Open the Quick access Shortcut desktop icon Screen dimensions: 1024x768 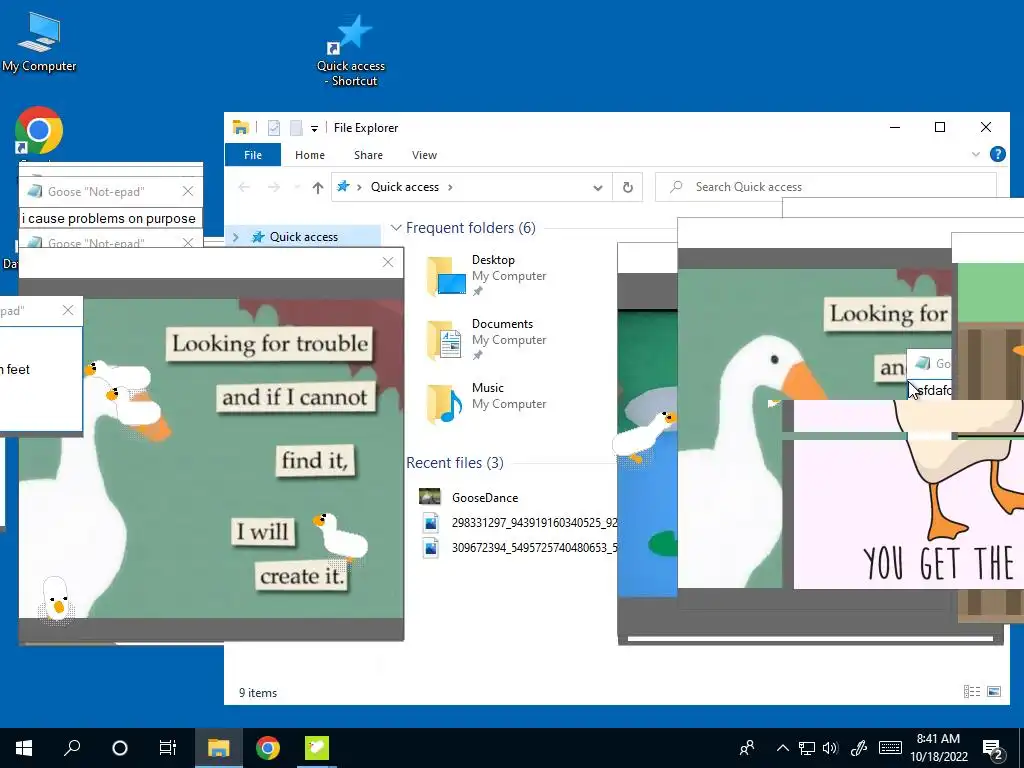(351, 51)
